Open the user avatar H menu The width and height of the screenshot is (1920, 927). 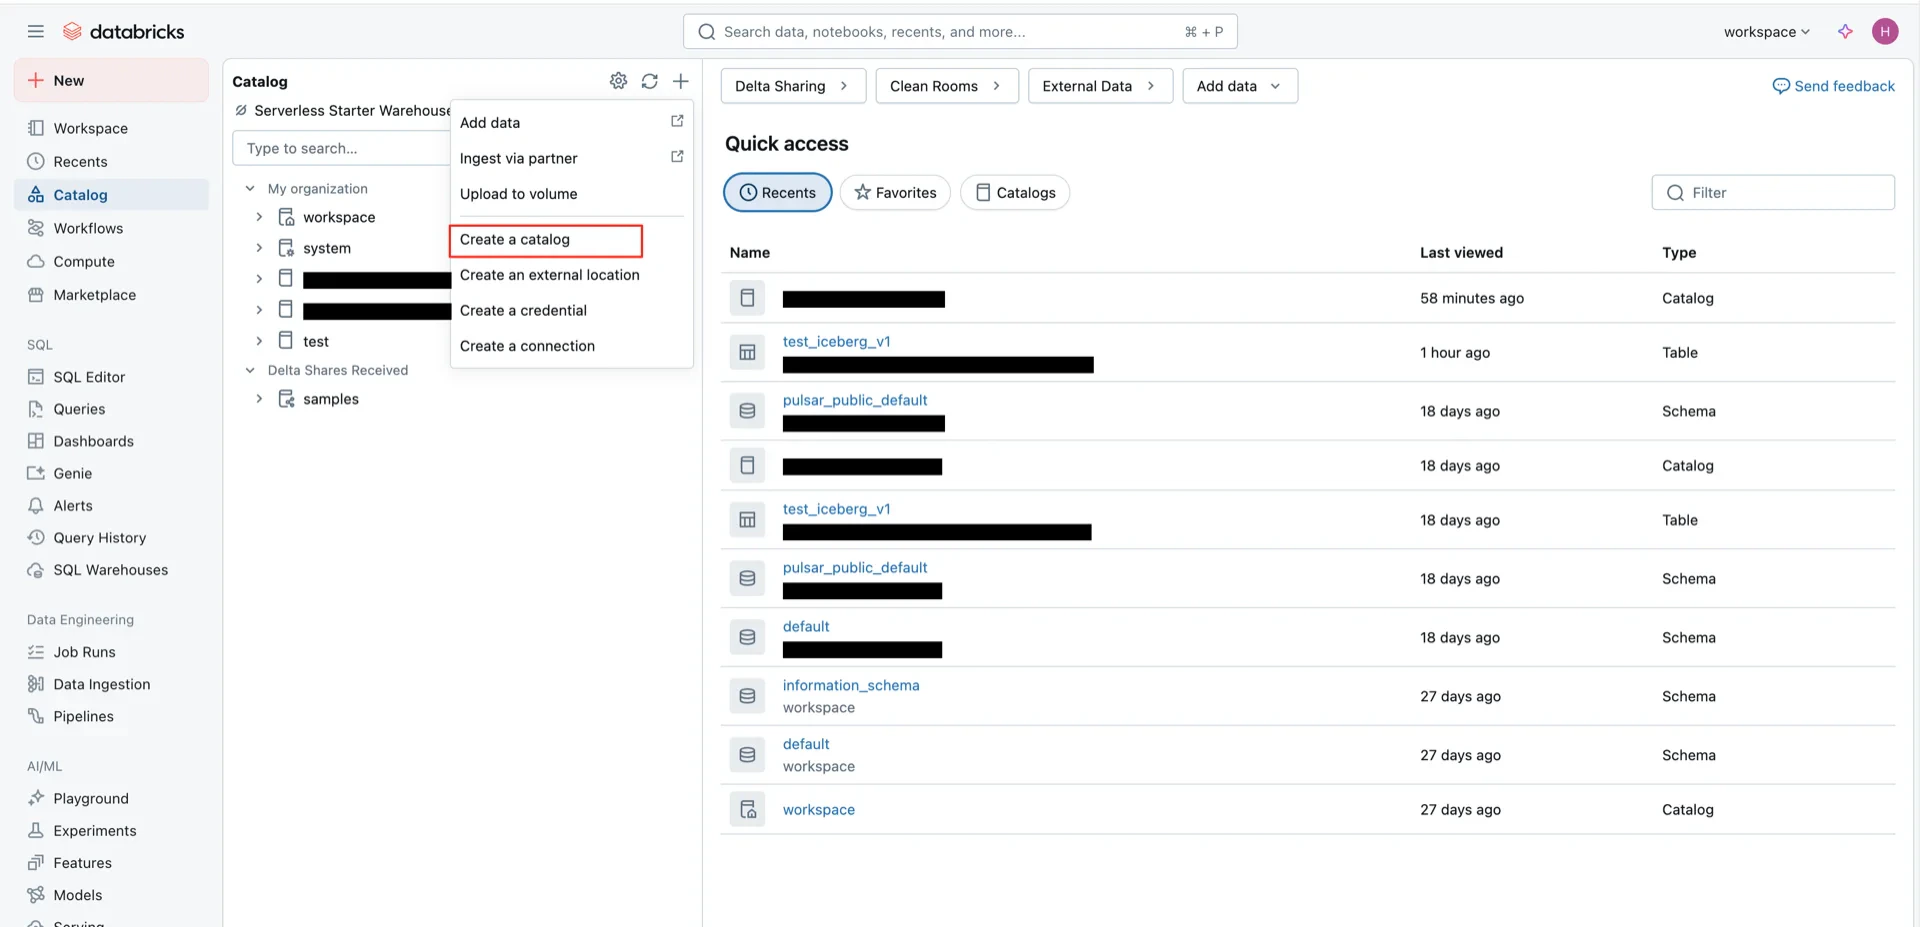coord(1885,32)
